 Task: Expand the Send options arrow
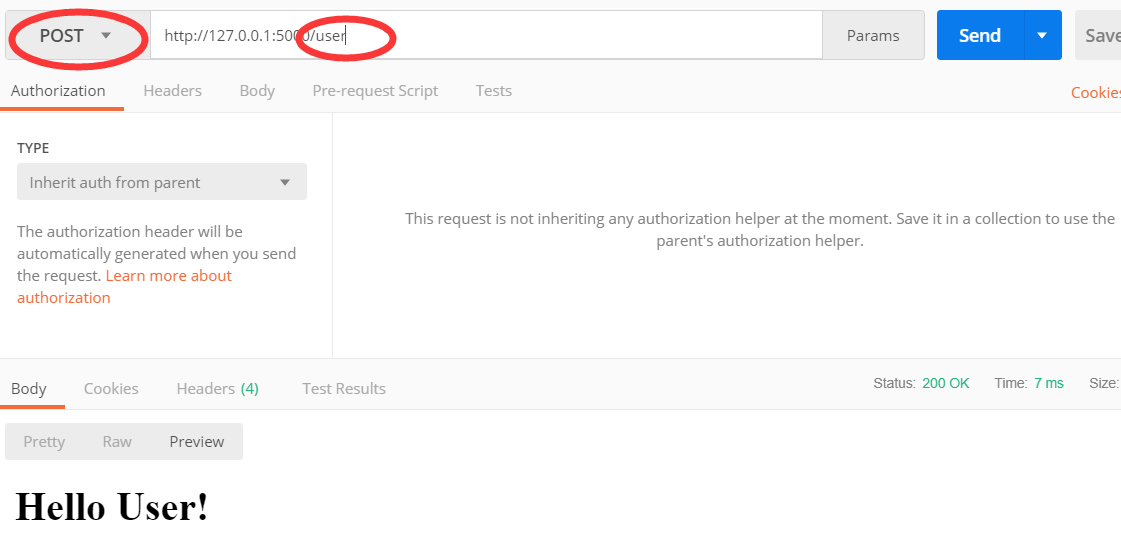click(1042, 36)
